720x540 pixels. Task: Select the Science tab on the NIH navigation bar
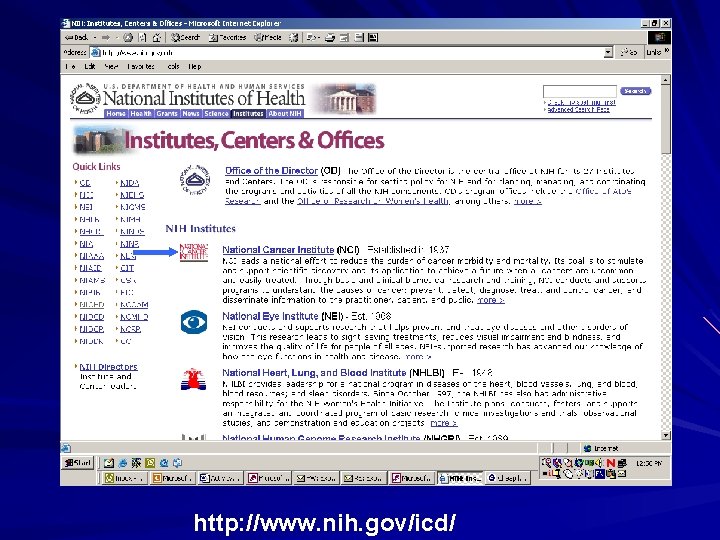click(x=216, y=113)
